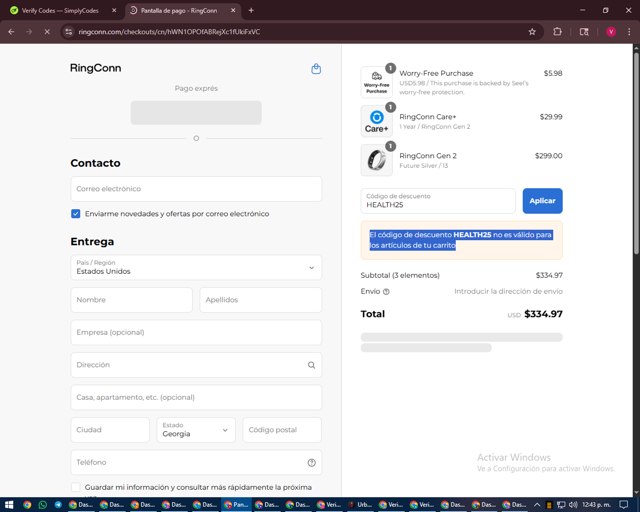640x512 pixels.
Task: Click the Código postal field
Action: point(282,430)
